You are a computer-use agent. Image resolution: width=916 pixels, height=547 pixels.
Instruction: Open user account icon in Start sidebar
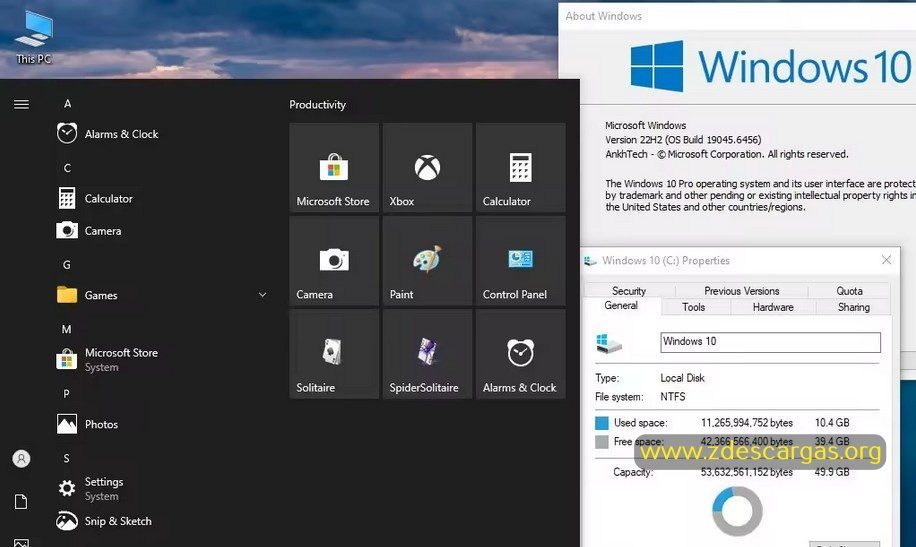(x=22, y=459)
